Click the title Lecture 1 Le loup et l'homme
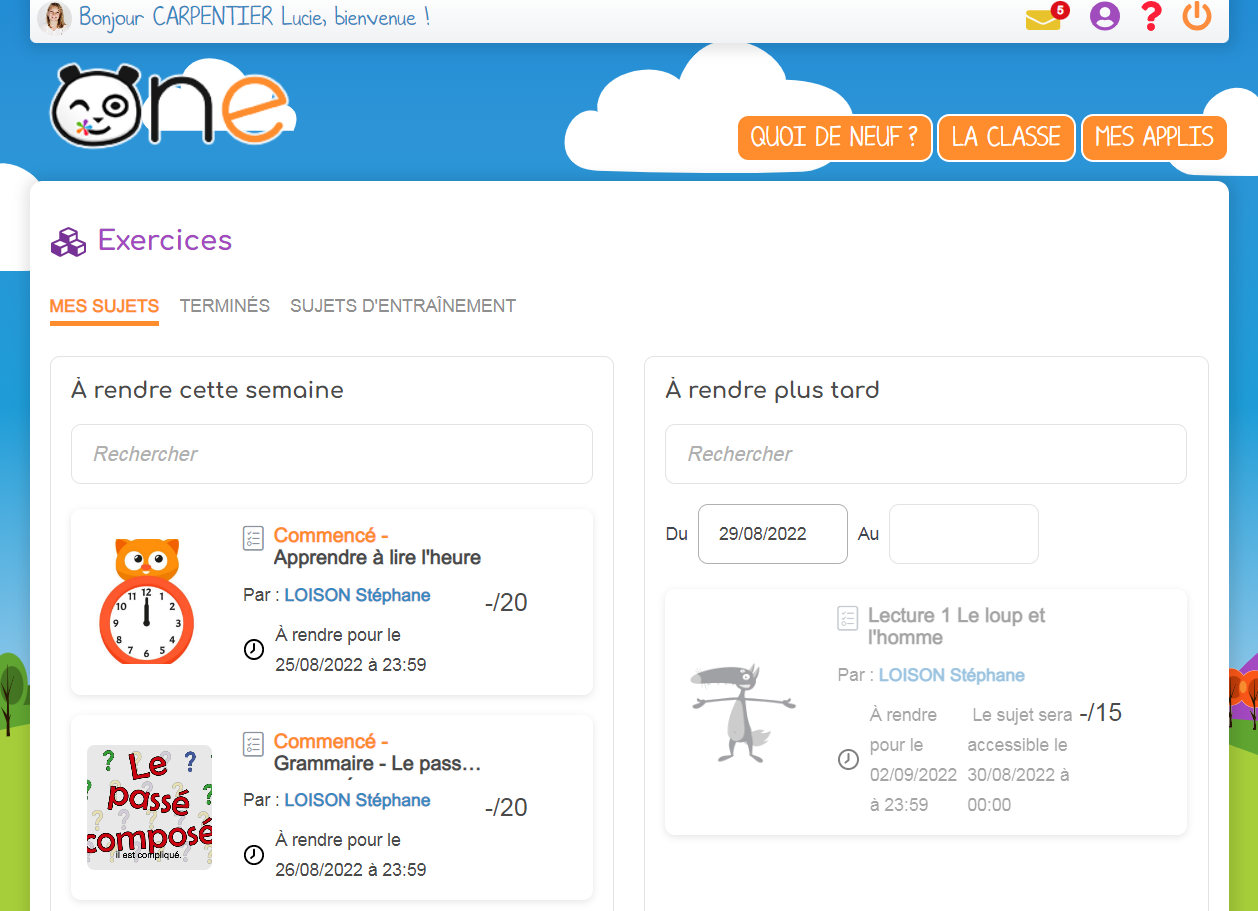This screenshot has width=1258, height=911. coord(957,626)
